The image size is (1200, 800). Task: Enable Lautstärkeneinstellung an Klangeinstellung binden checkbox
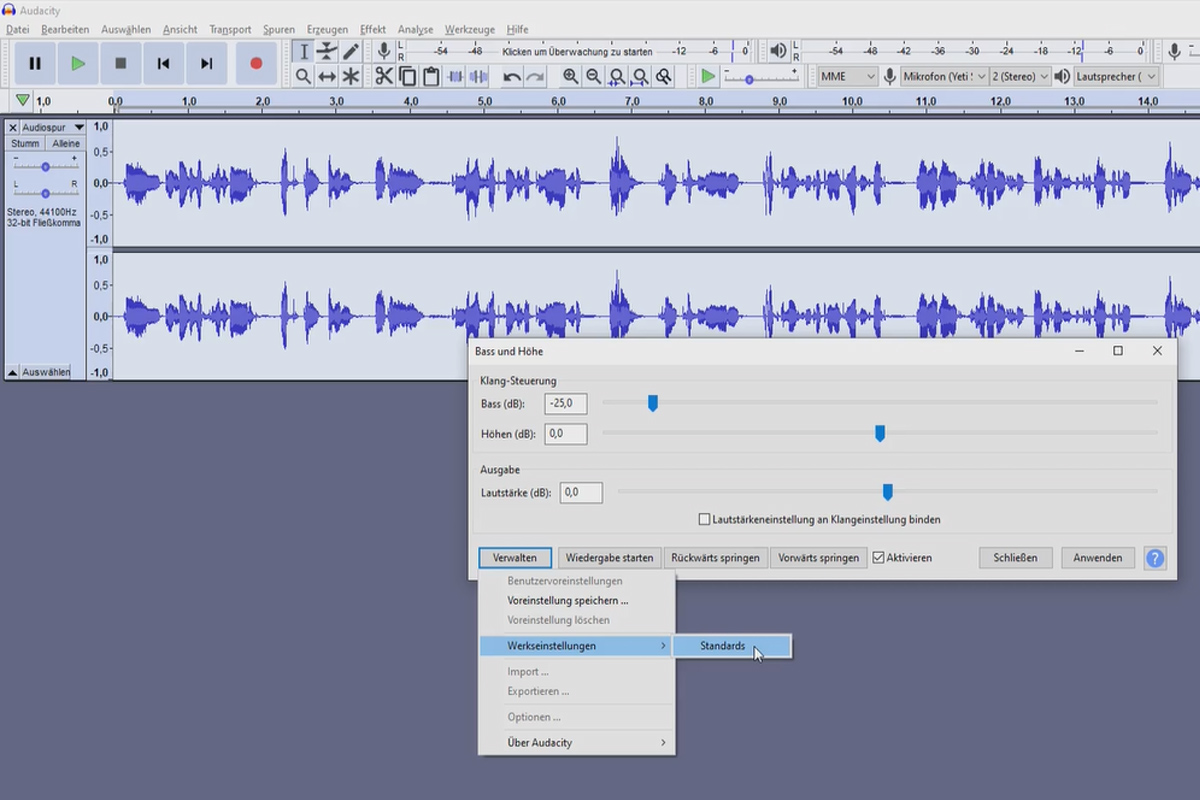[705, 520]
